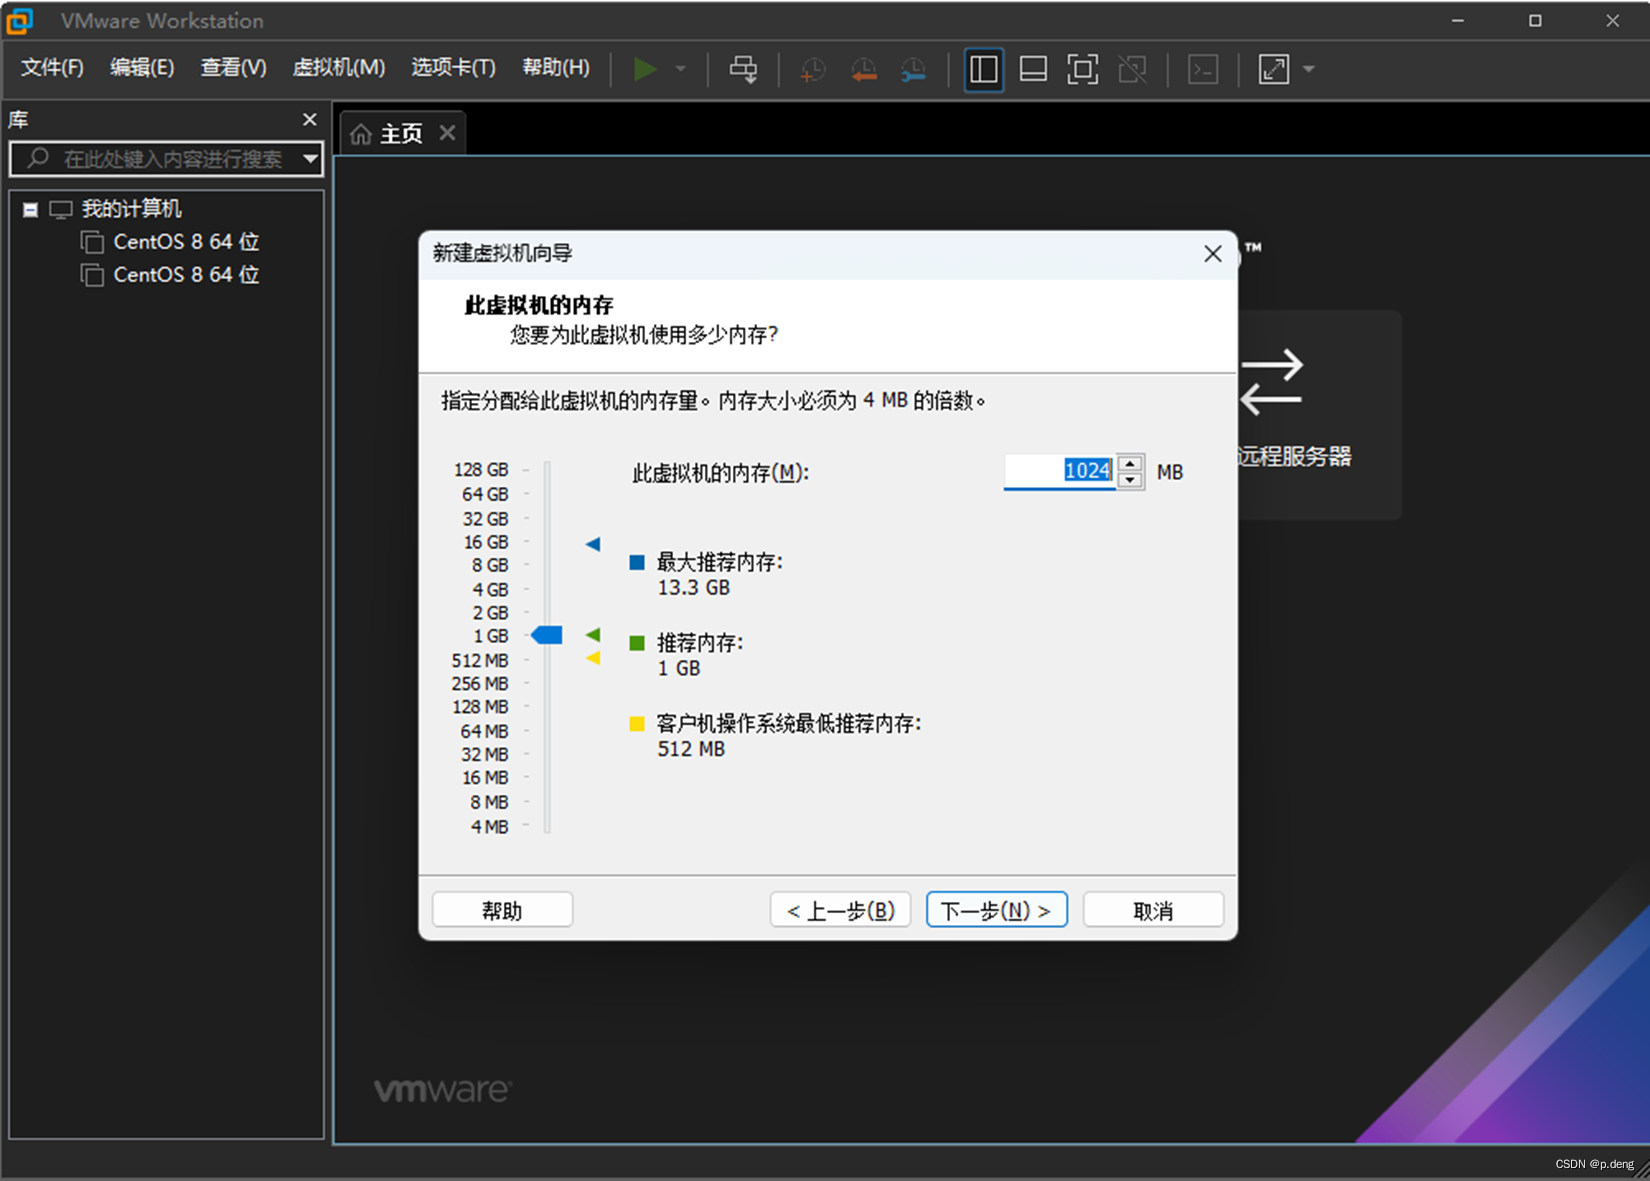Screen dimensions: 1650x1181
Task: Toggle the thumbnail bar view icon
Action: tap(1033, 69)
